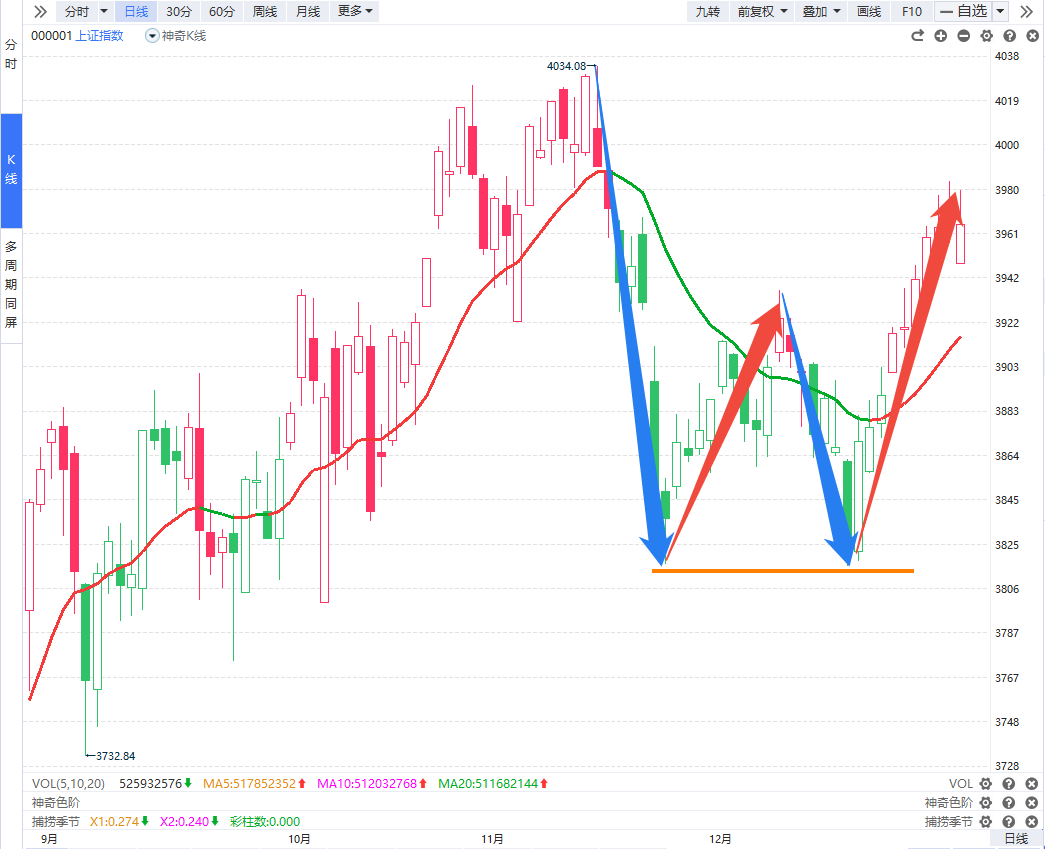1045x849 pixels.
Task: Select the 月线 monthly period tab
Action: tap(308, 11)
